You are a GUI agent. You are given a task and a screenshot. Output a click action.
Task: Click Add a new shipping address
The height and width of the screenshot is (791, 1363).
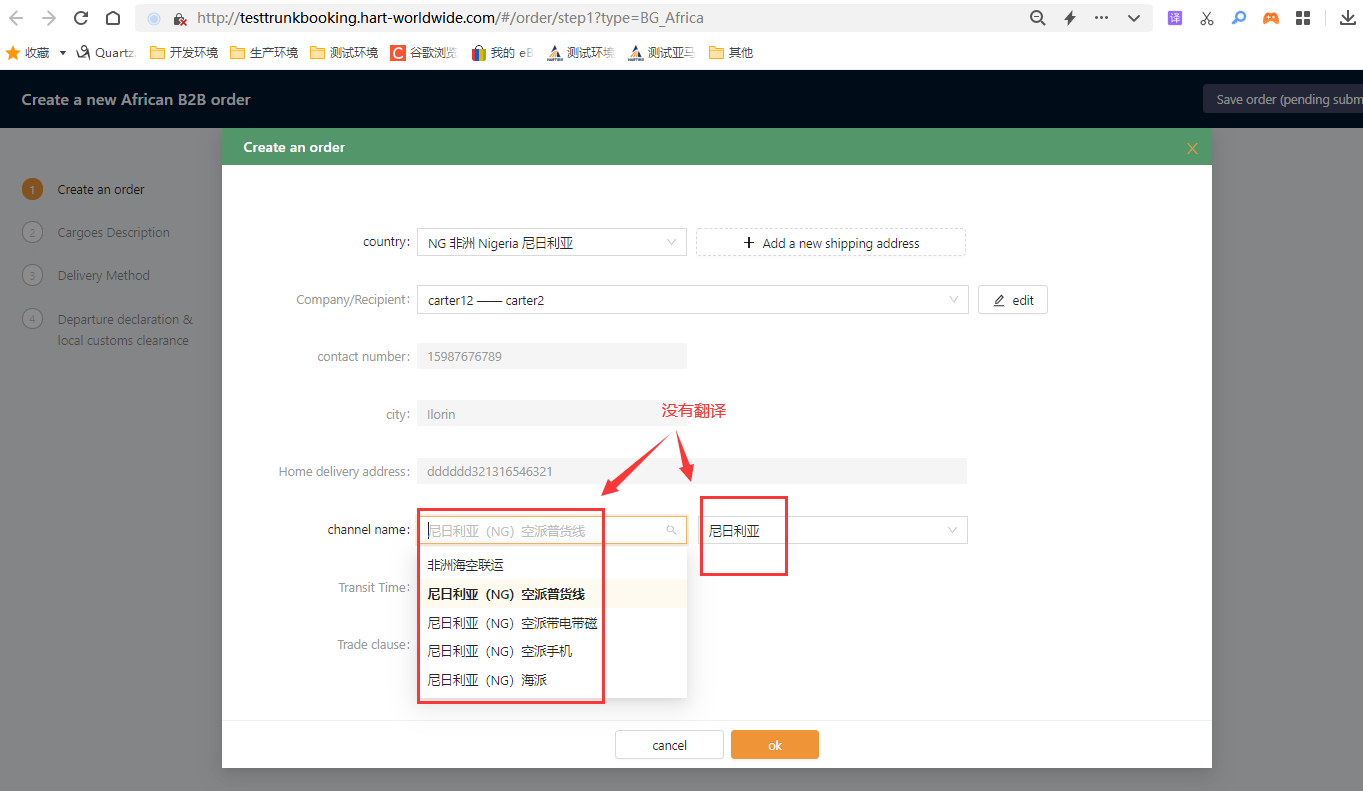click(x=830, y=243)
